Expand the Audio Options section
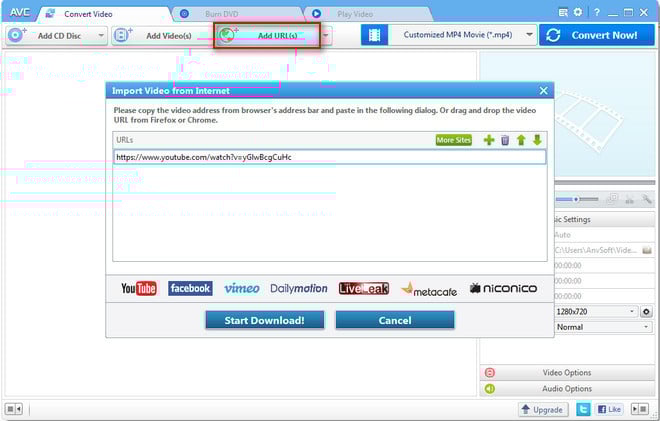The image size is (660, 421). (567, 389)
